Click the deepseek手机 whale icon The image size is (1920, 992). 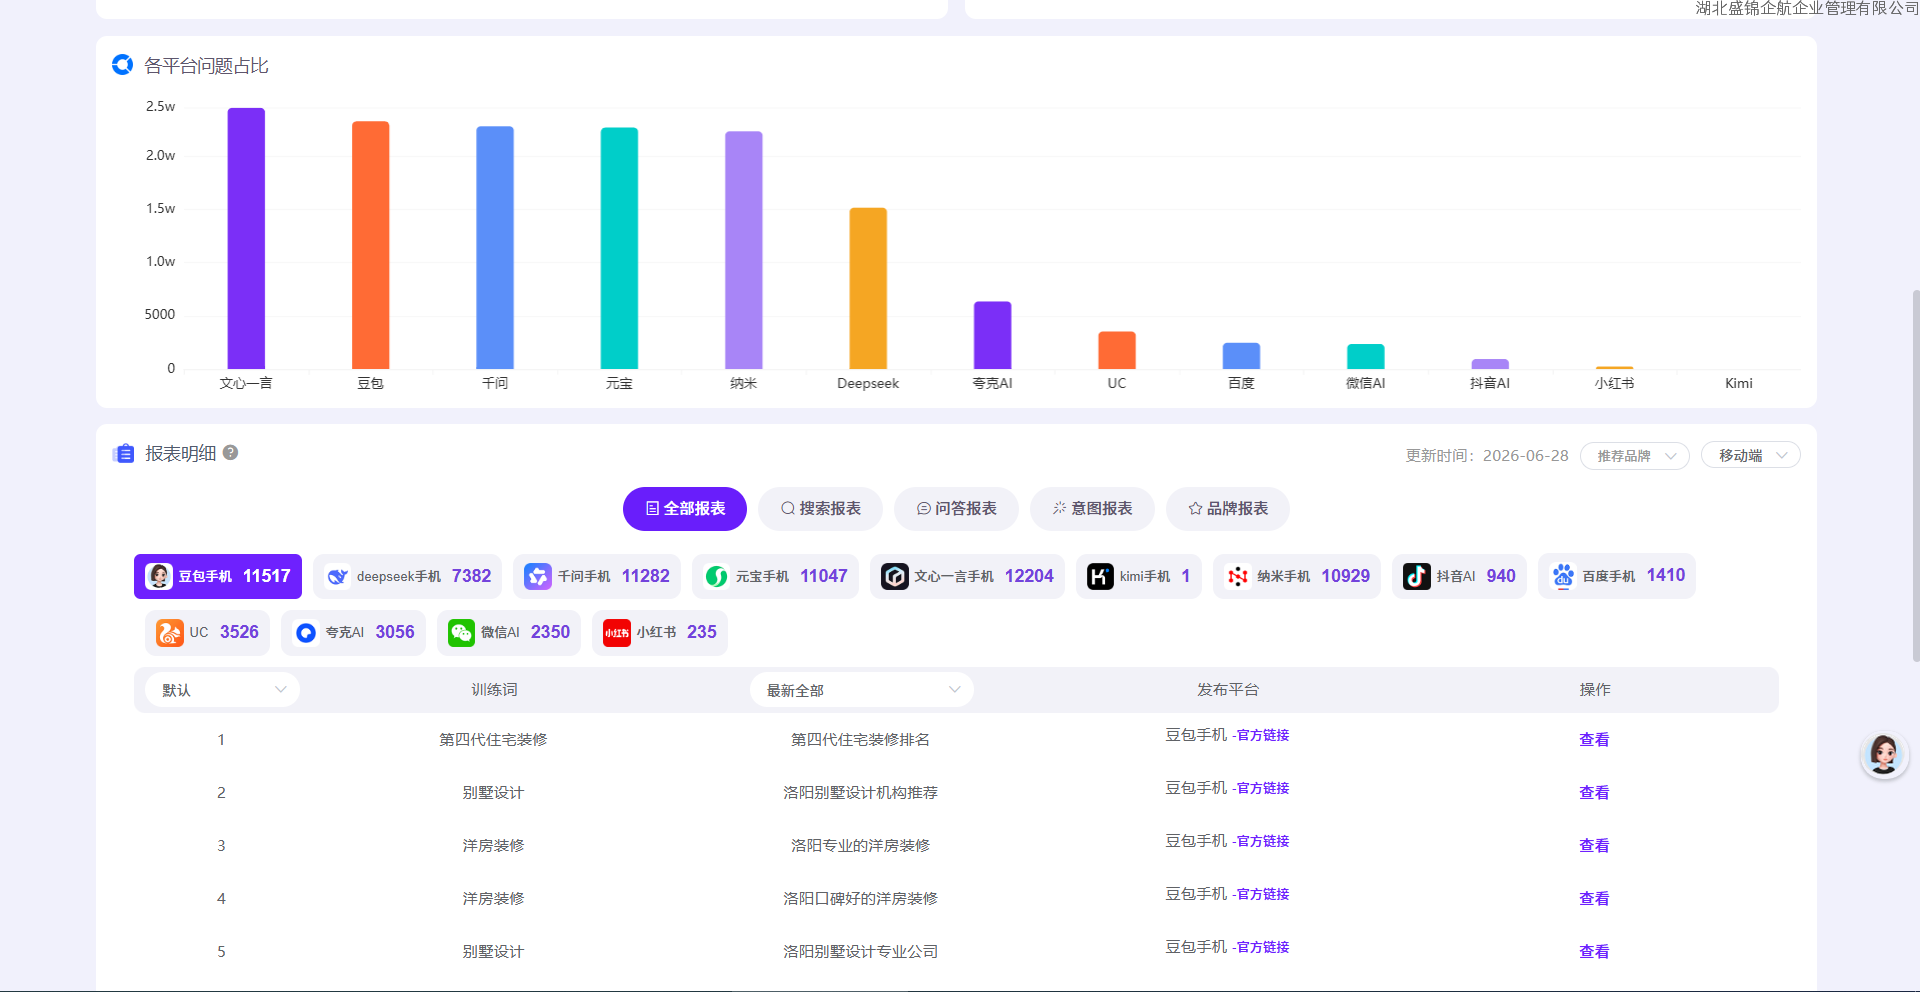click(338, 576)
